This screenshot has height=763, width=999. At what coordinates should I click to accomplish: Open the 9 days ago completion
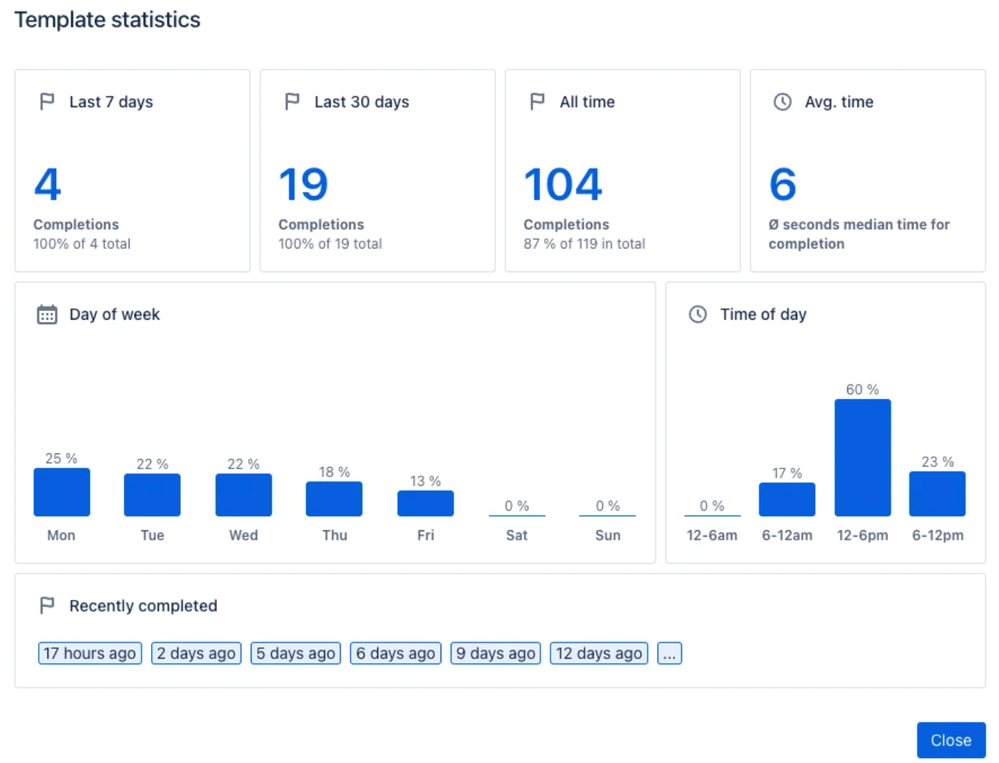(x=496, y=653)
